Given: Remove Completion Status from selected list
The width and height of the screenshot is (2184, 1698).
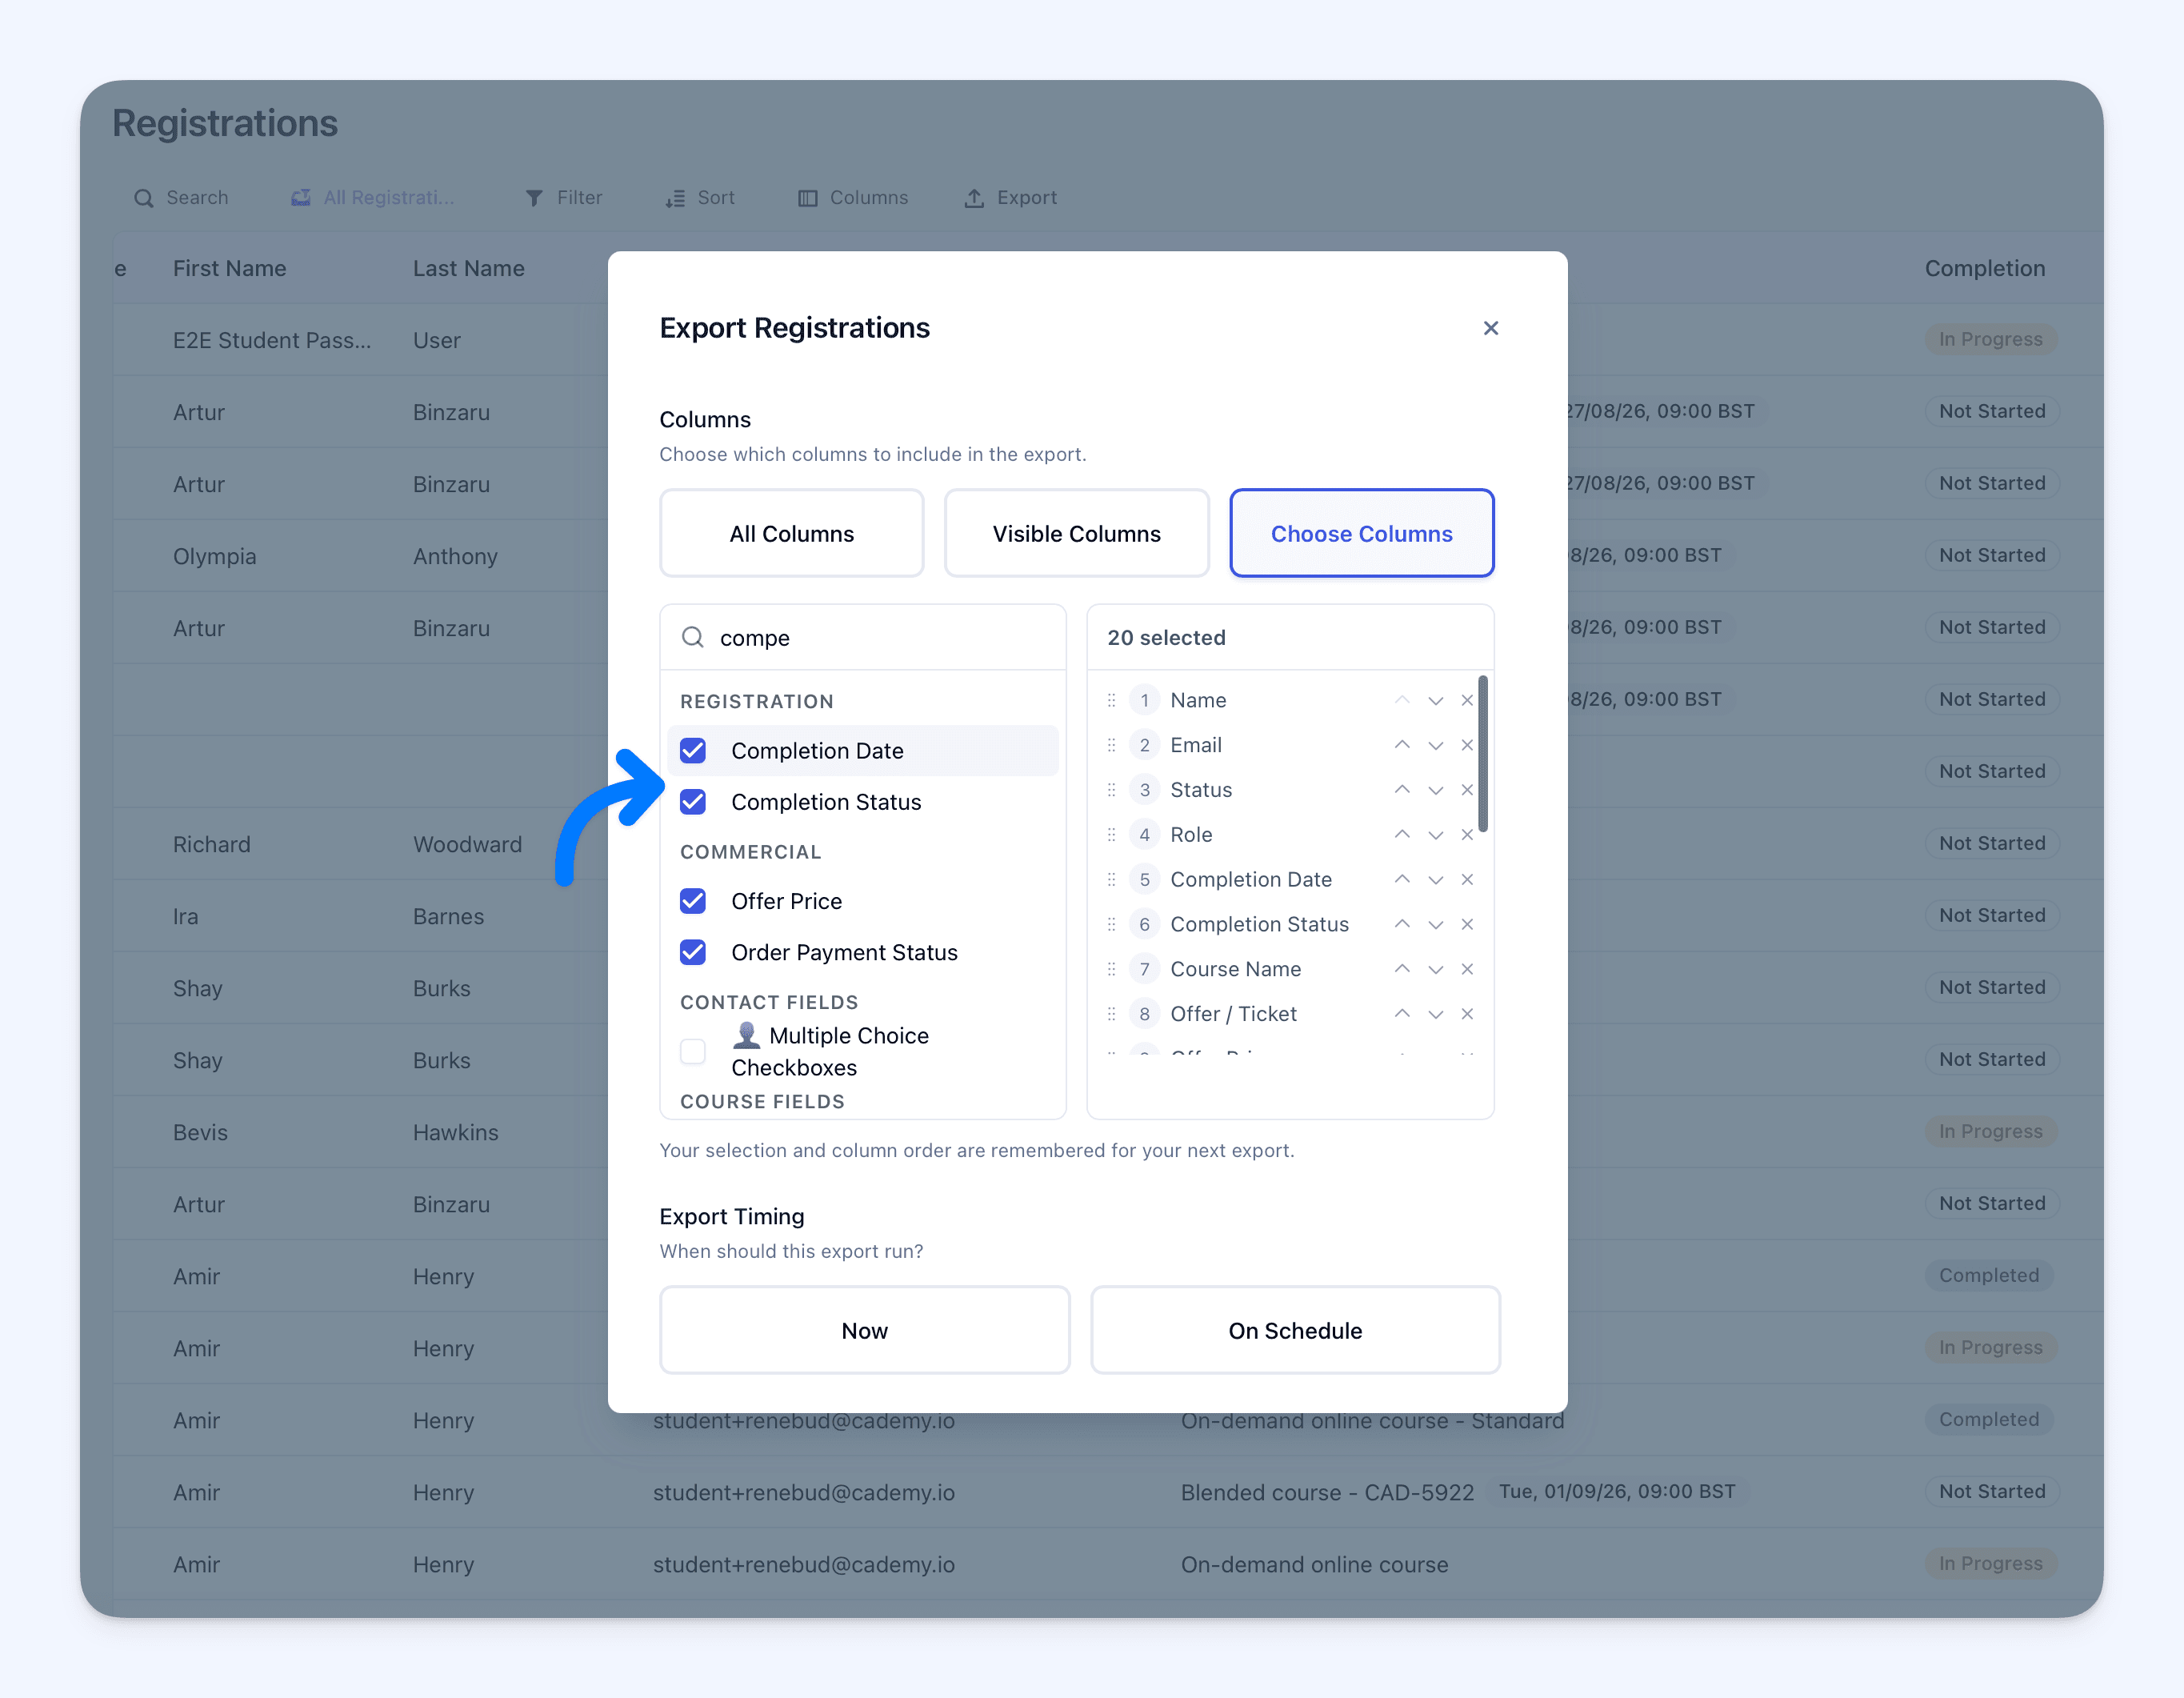Looking at the screenshot, I should tap(1467, 924).
